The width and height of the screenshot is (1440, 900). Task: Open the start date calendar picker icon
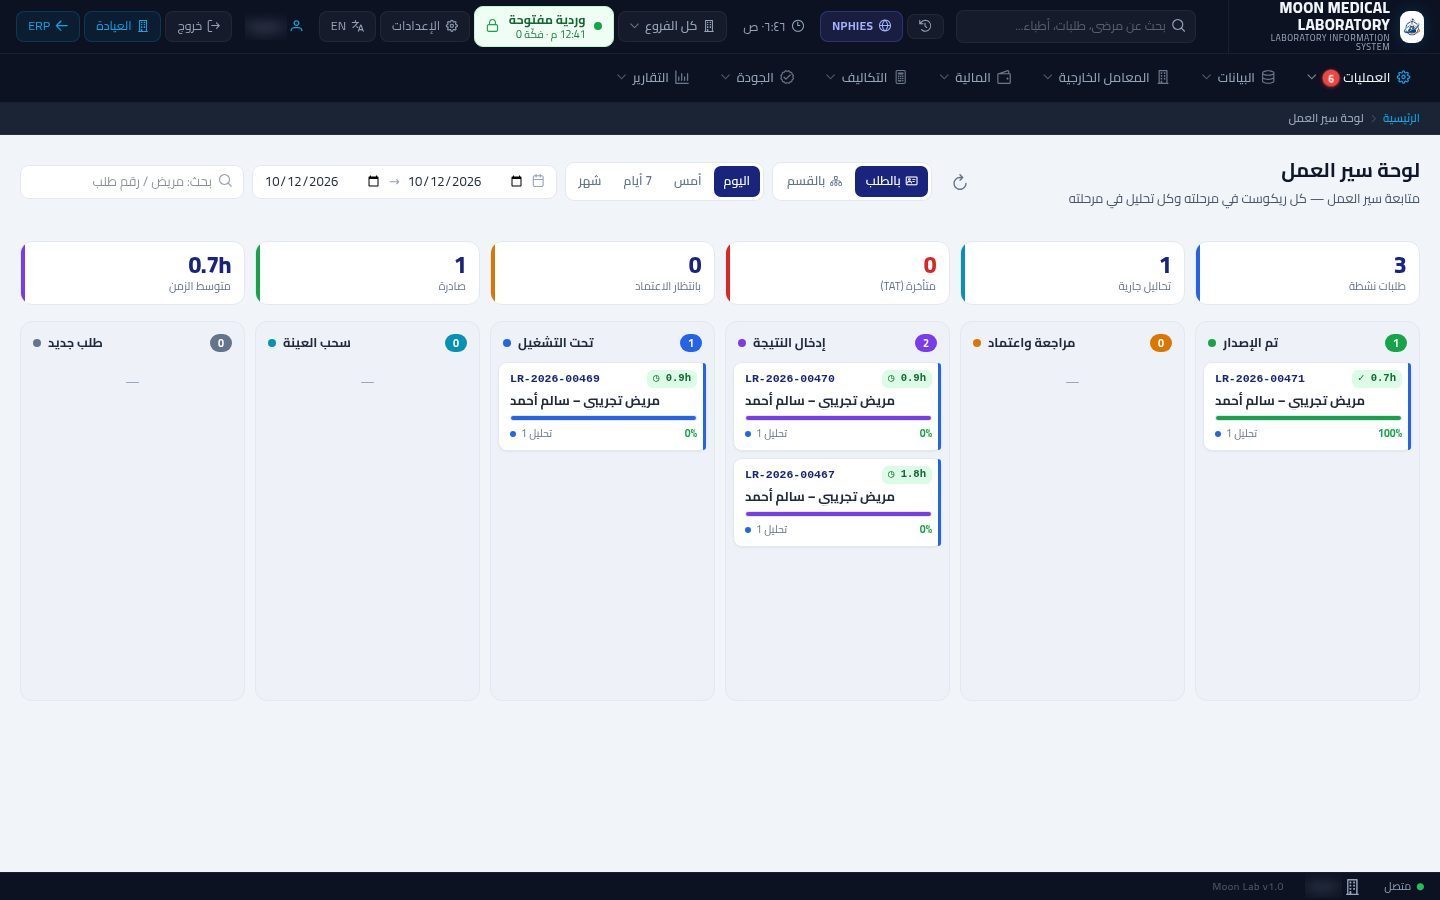tap(516, 181)
